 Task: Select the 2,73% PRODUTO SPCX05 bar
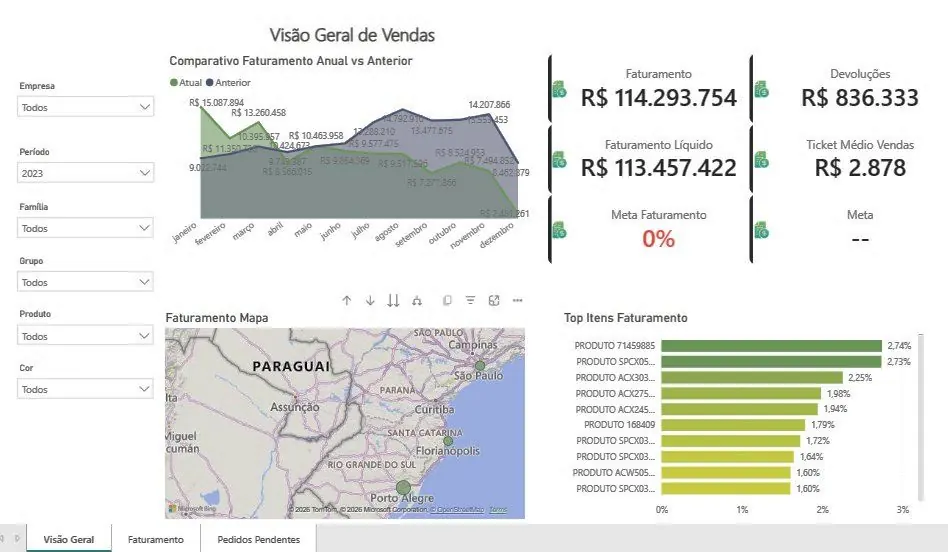(x=771, y=362)
